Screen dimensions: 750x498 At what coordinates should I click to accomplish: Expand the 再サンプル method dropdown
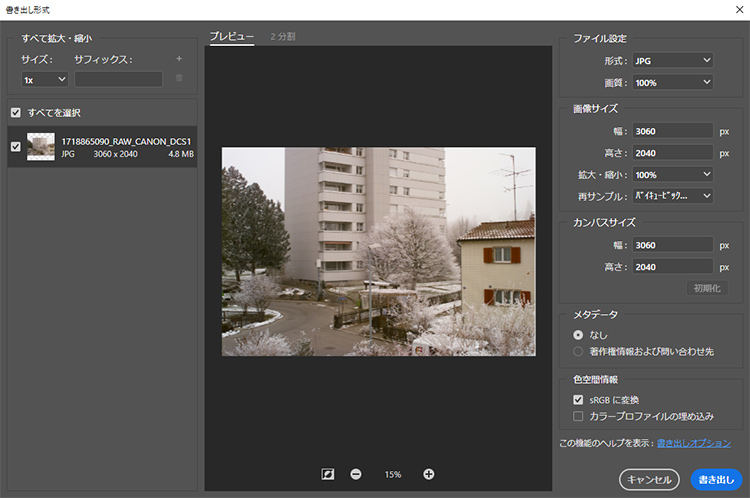point(673,196)
